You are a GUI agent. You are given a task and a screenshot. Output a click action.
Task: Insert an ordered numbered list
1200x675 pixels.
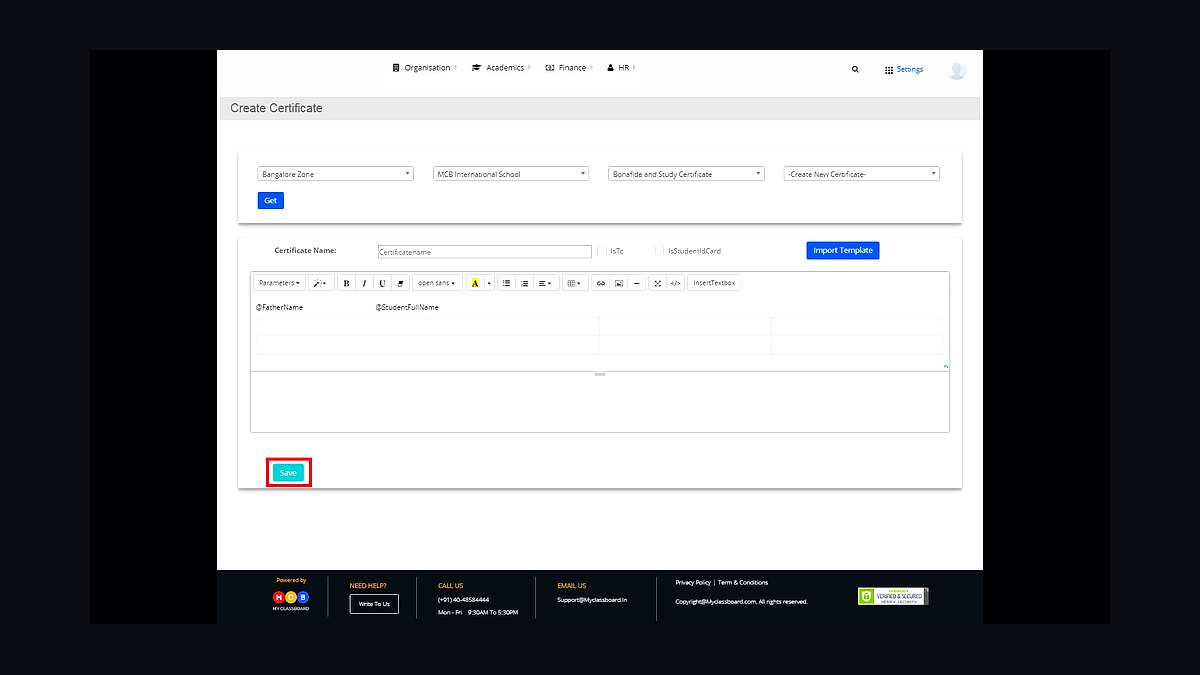point(524,283)
